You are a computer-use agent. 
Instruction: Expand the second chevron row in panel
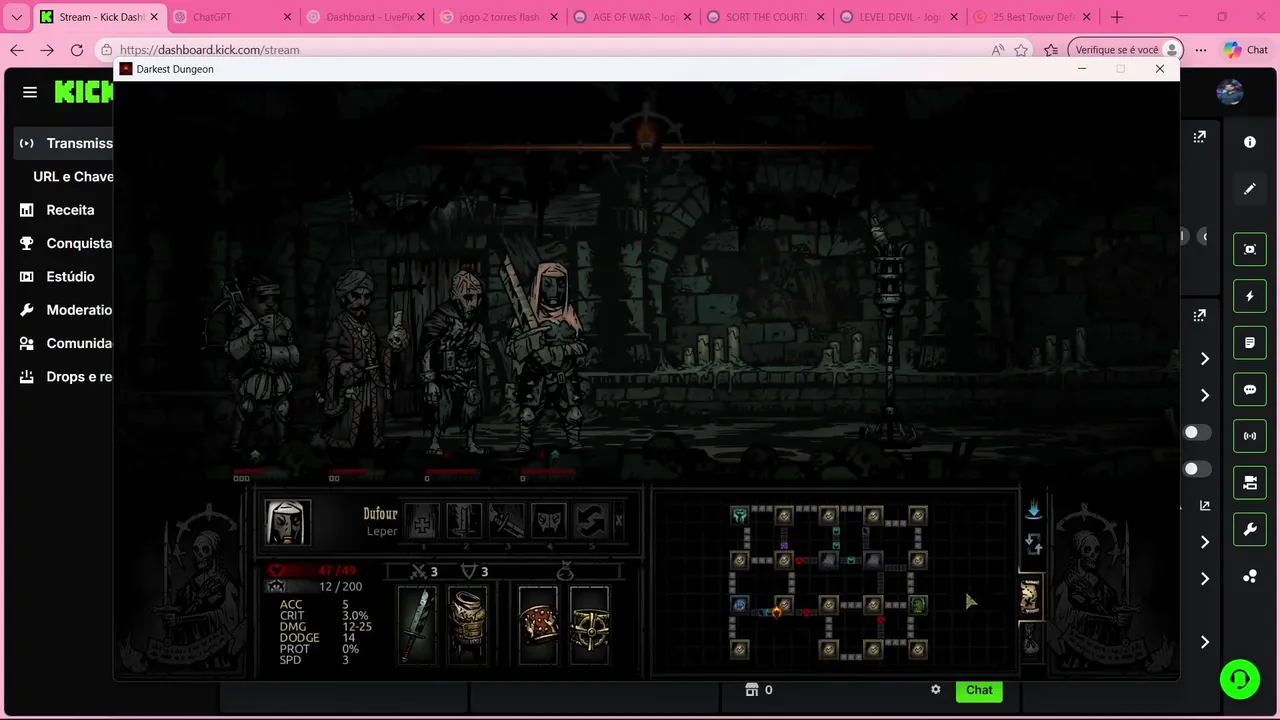[1205, 396]
